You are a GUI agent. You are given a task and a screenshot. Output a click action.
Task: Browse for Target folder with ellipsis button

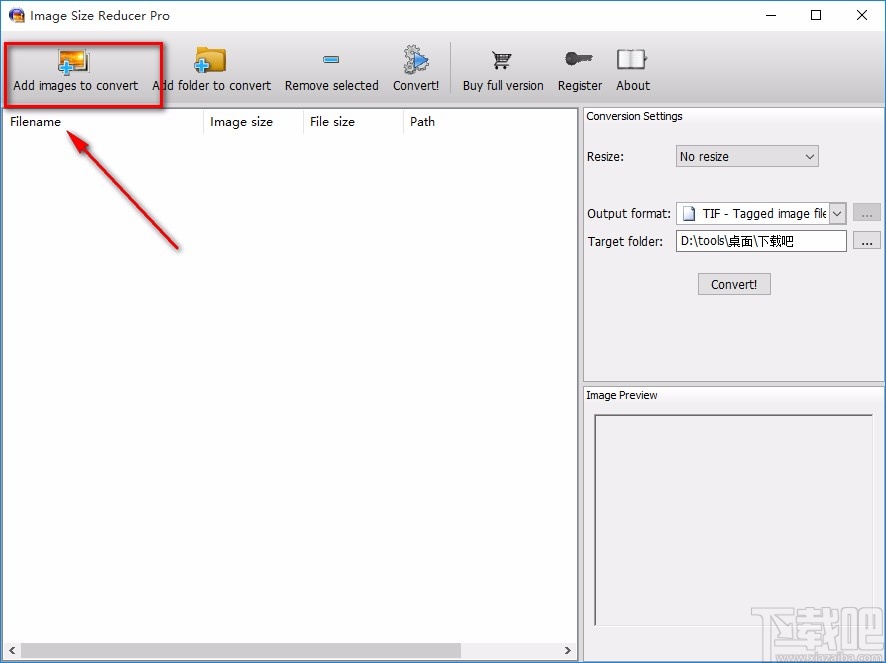point(867,241)
